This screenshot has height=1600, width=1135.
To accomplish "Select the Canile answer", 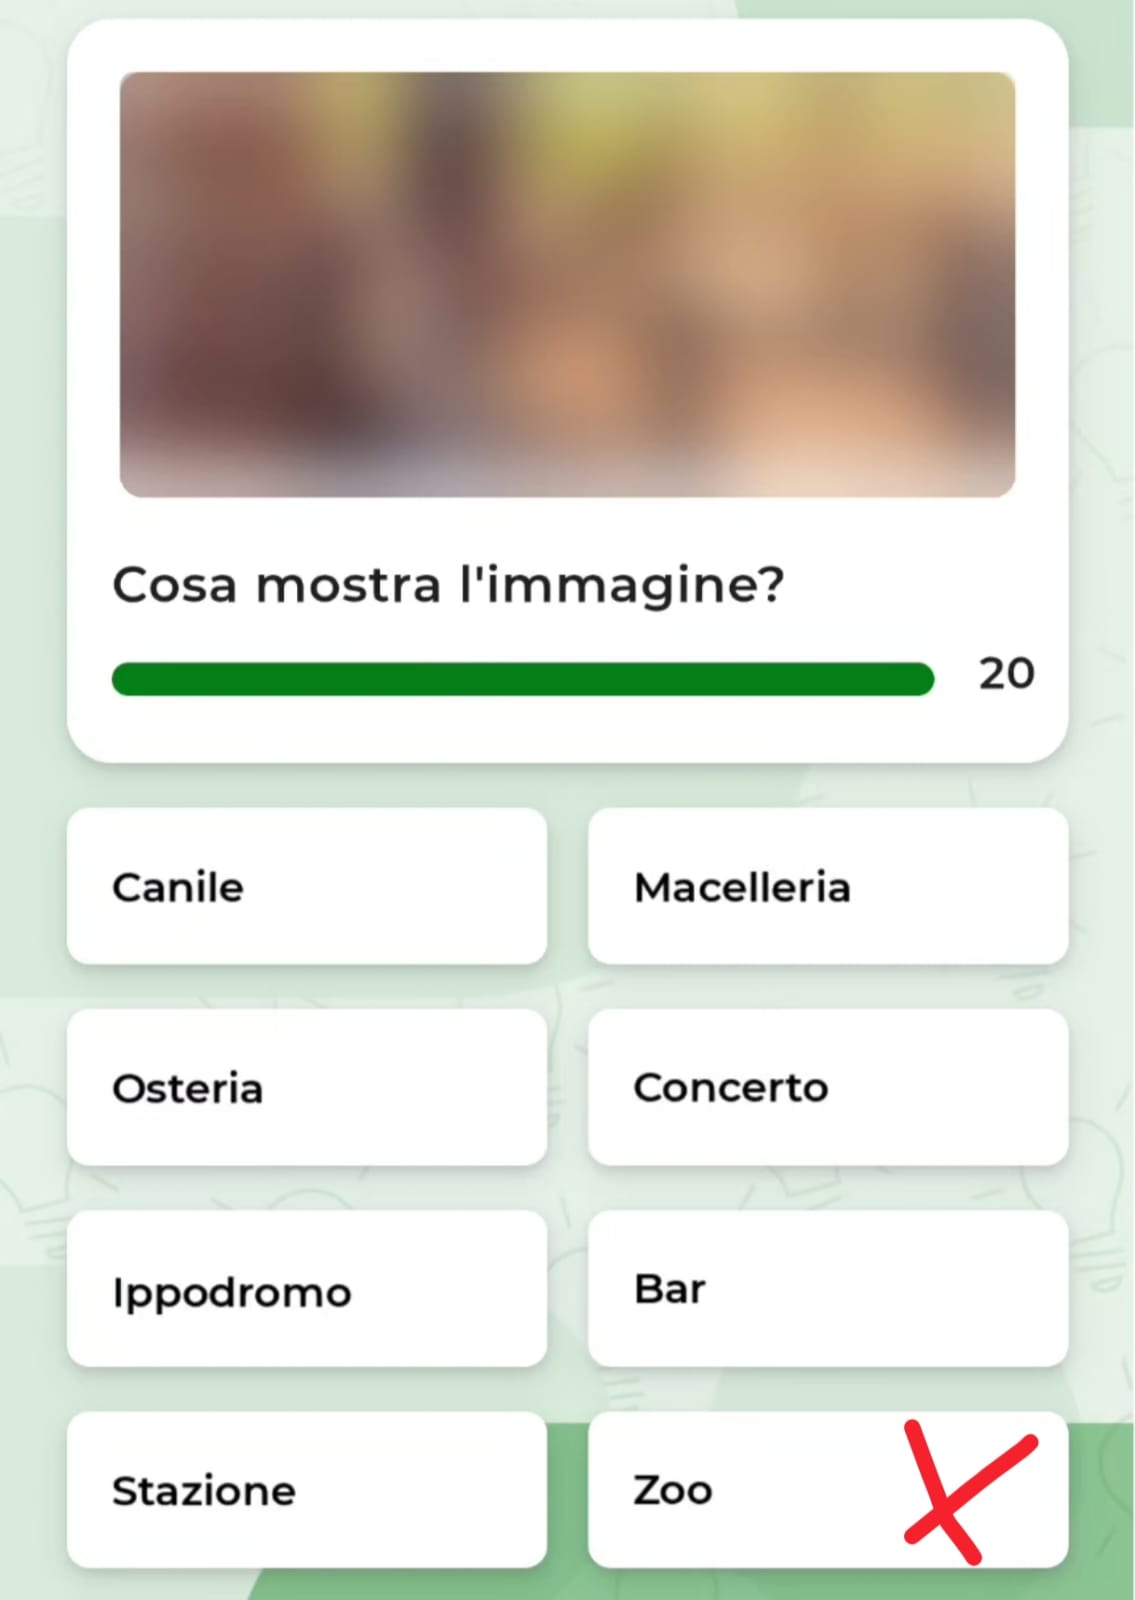I will point(306,886).
